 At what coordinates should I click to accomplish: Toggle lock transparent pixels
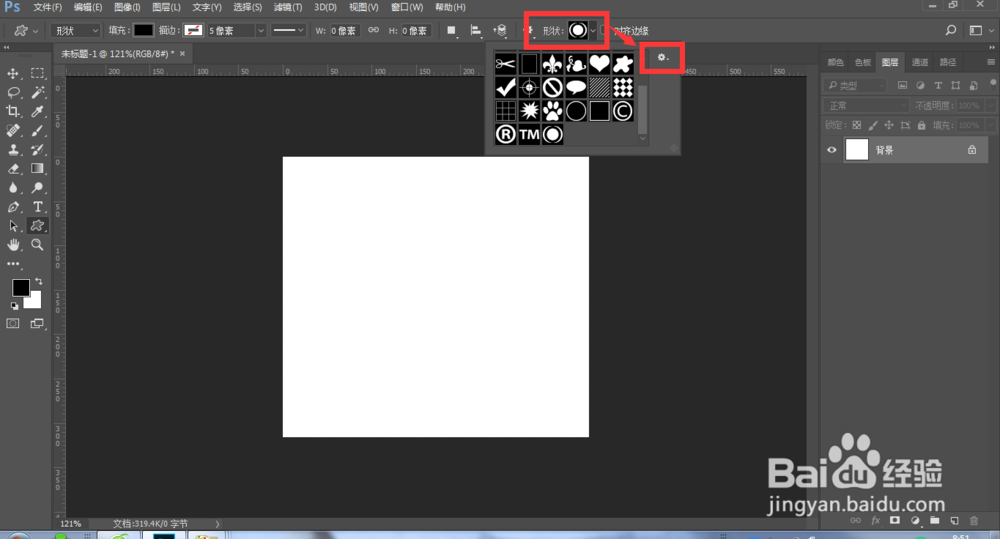(857, 125)
